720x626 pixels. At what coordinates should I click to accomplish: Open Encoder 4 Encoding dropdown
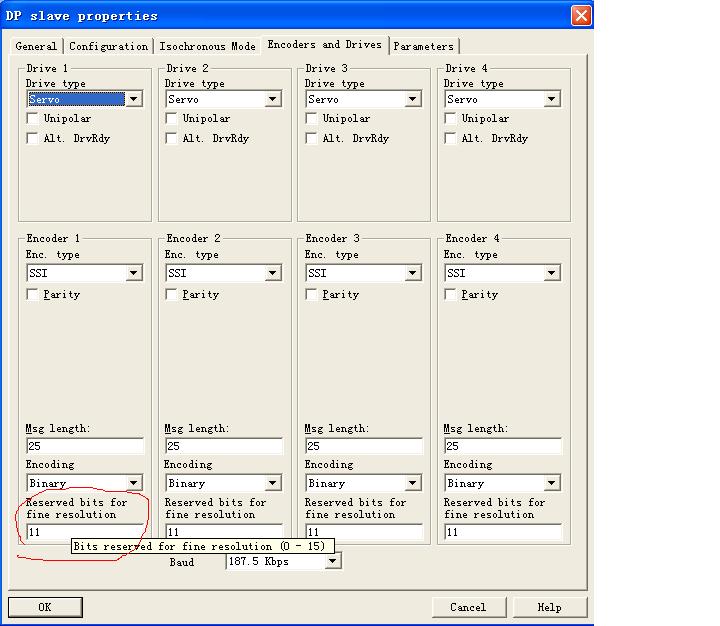(x=503, y=483)
